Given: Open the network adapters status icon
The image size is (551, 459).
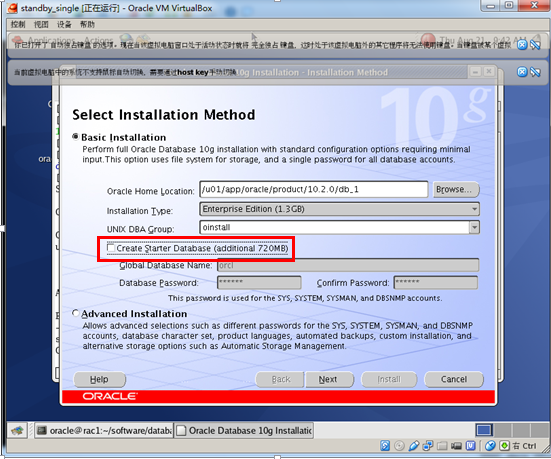Looking at the screenshot, I should pyautogui.click(x=428, y=446).
